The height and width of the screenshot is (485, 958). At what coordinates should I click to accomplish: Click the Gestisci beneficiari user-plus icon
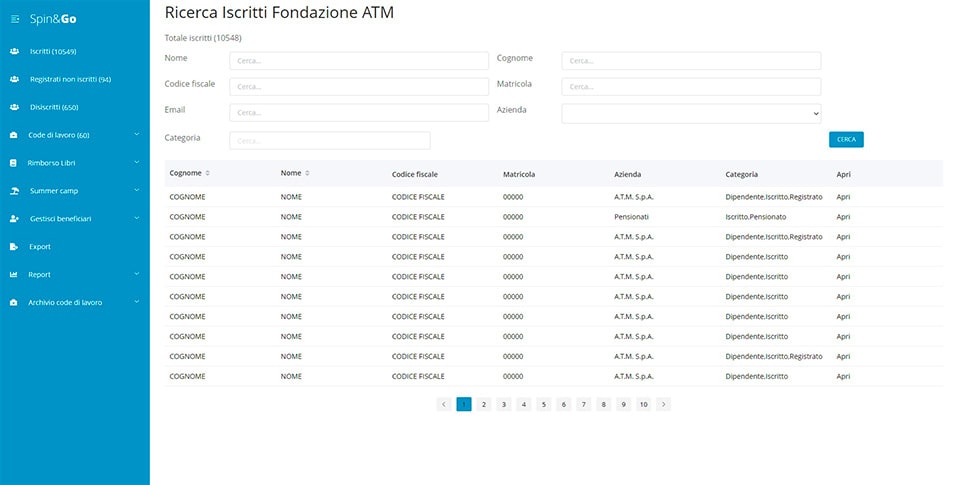coord(14,219)
